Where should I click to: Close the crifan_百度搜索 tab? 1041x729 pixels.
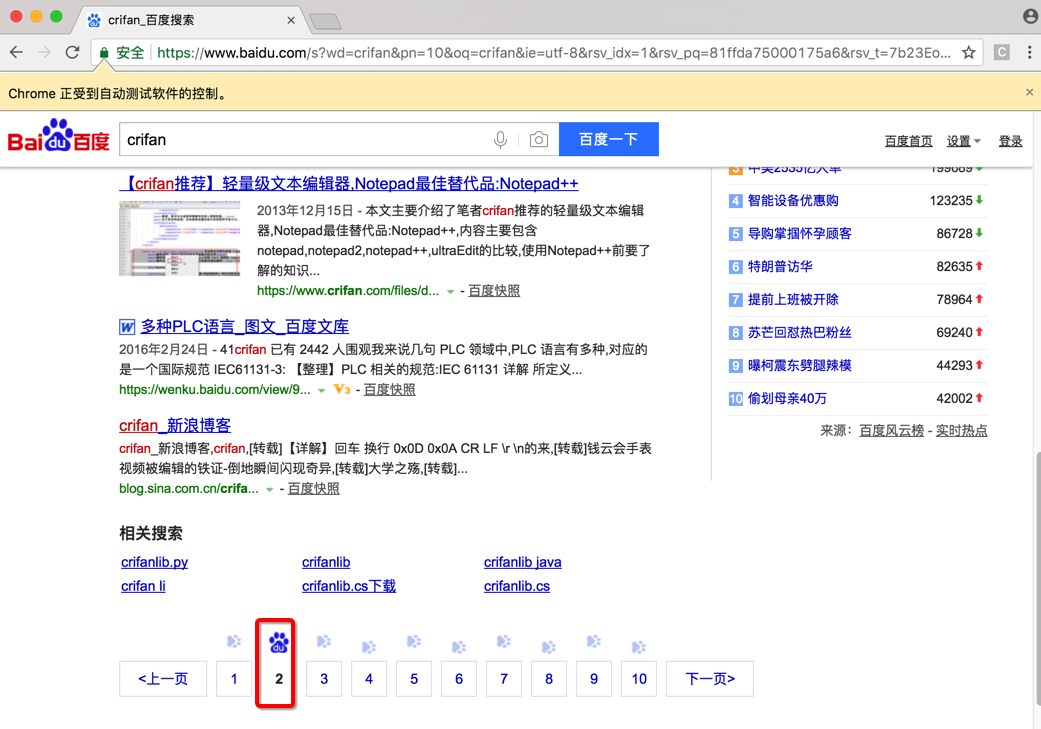click(291, 20)
